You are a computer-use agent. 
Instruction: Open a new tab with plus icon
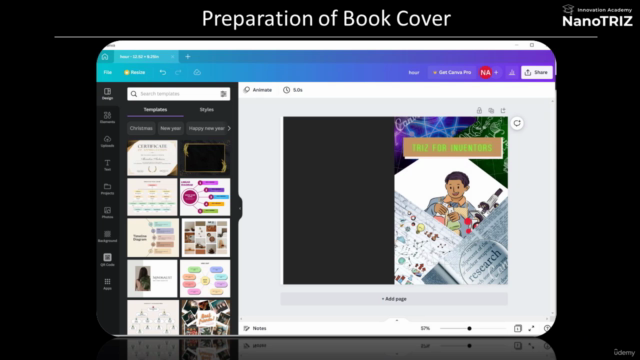(188, 57)
